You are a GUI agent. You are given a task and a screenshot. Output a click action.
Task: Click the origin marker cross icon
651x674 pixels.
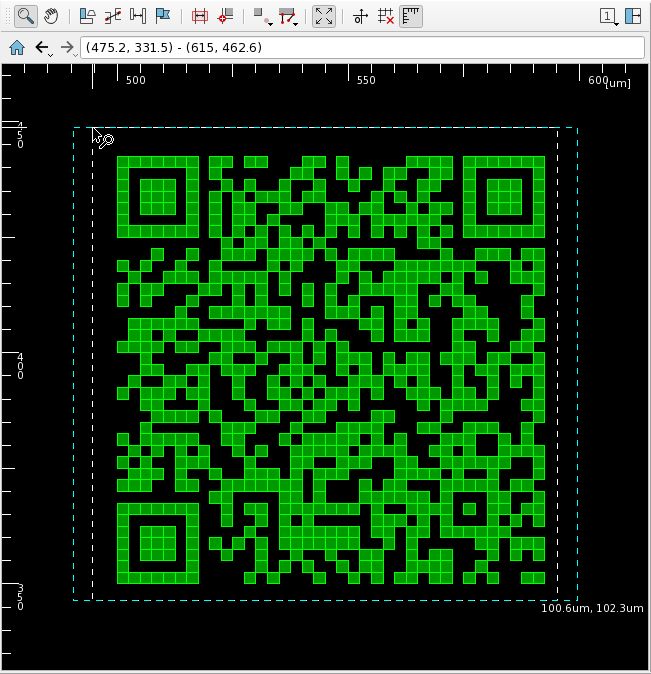pos(360,17)
